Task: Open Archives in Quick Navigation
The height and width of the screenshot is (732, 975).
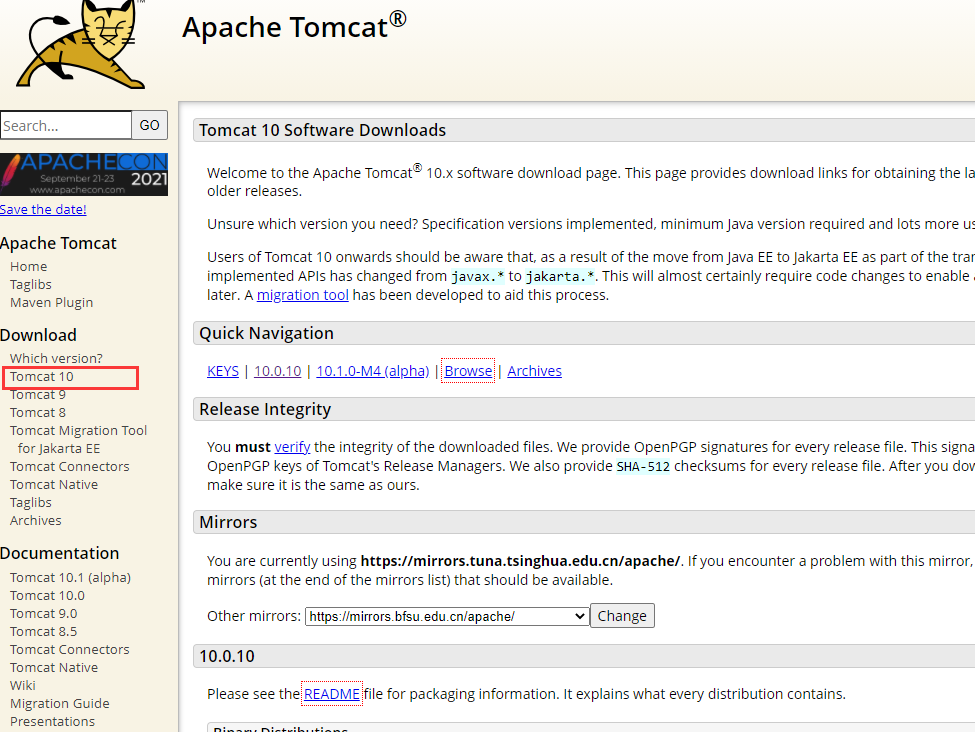Action: tap(534, 371)
